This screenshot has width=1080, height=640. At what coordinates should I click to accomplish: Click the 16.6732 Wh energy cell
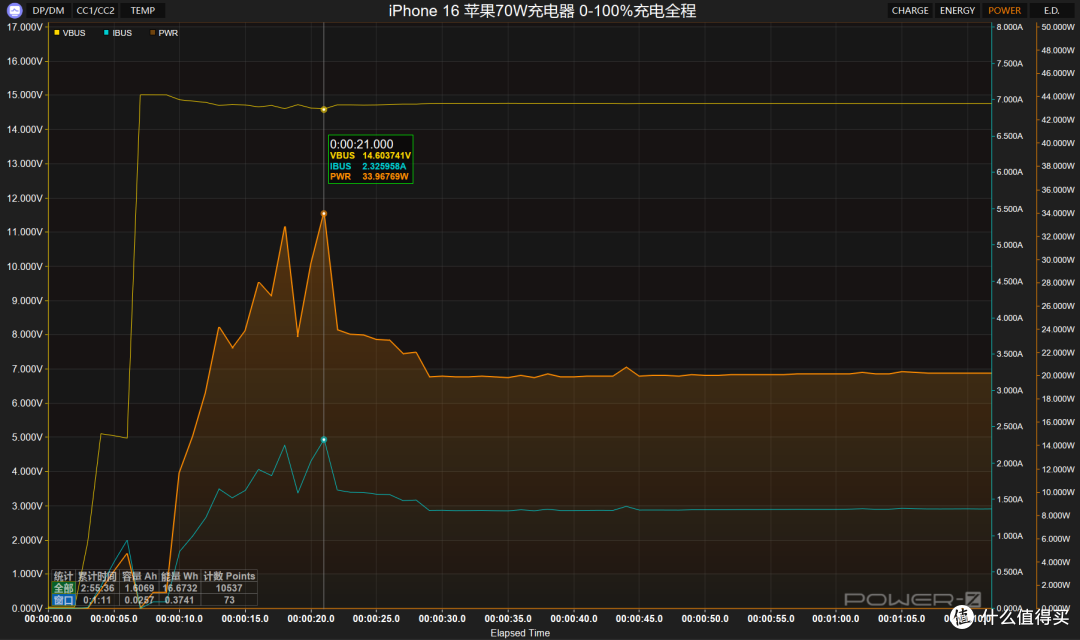tap(180, 588)
